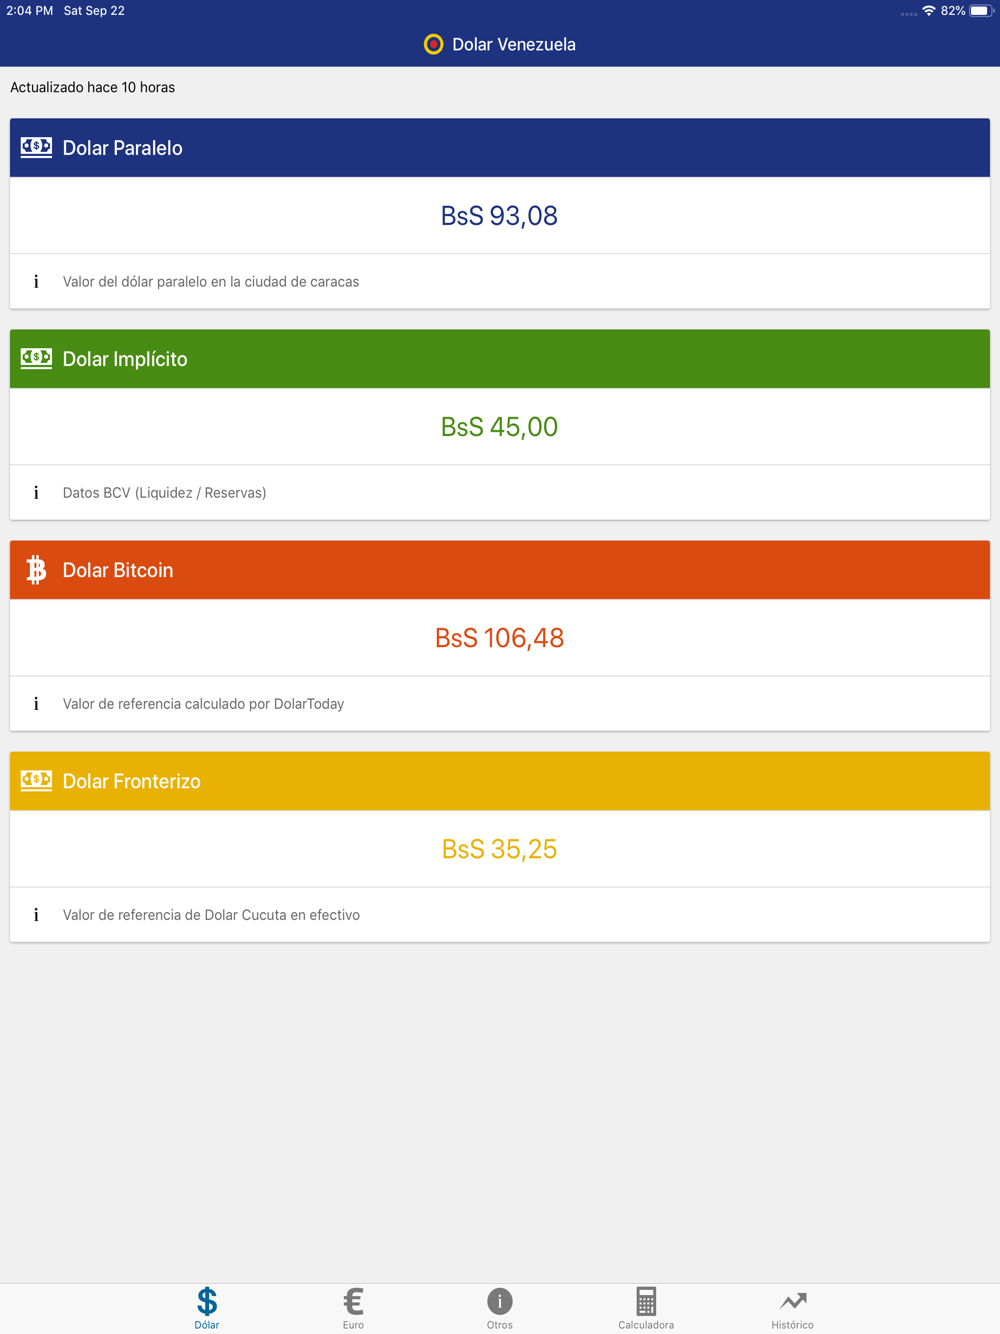
Task: Select the BsS 45,00 implicit rate
Action: pyautogui.click(x=499, y=427)
